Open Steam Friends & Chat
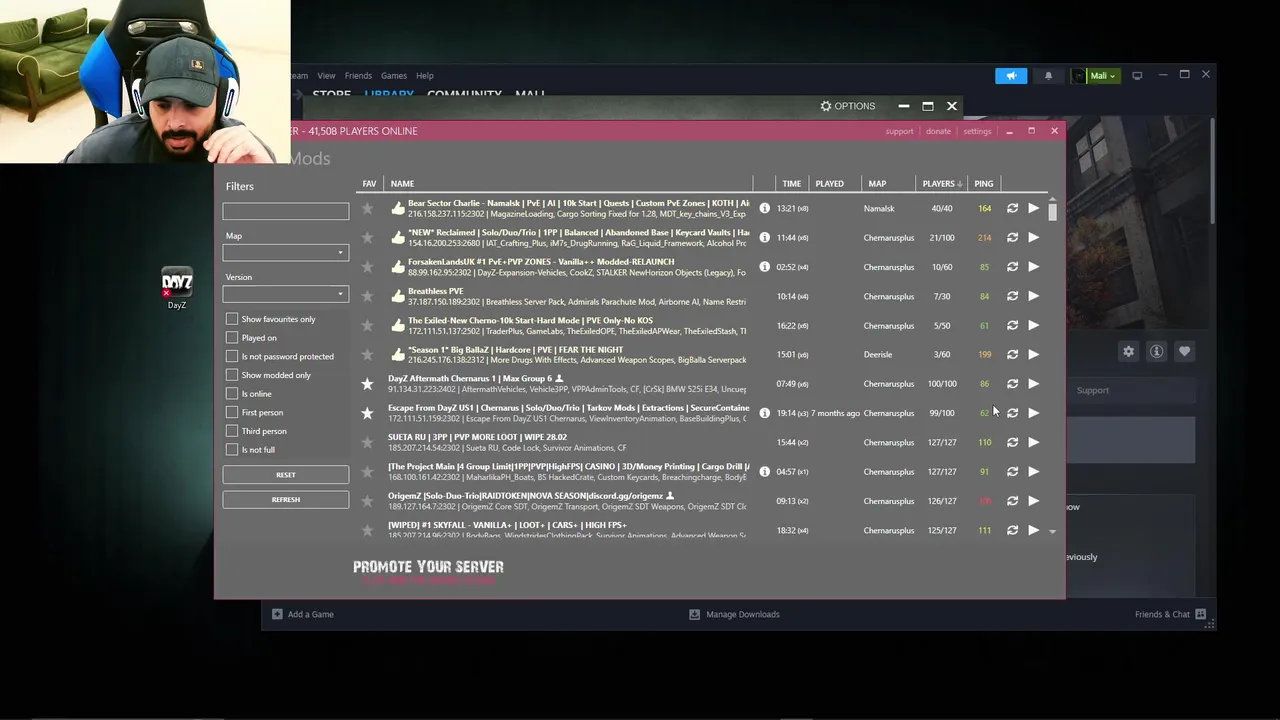 tap(1170, 614)
